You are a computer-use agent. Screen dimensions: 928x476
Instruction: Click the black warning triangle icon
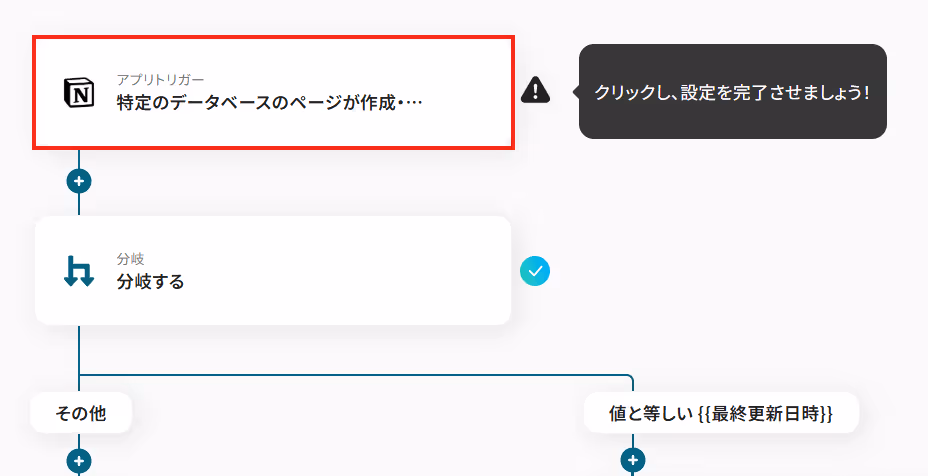pos(536,90)
